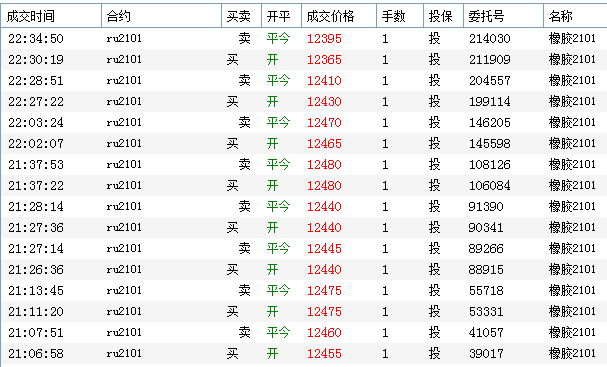Select order number 211909
Image resolution: width=607 pixels, height=367 pixels.
[x=490, y=60]
